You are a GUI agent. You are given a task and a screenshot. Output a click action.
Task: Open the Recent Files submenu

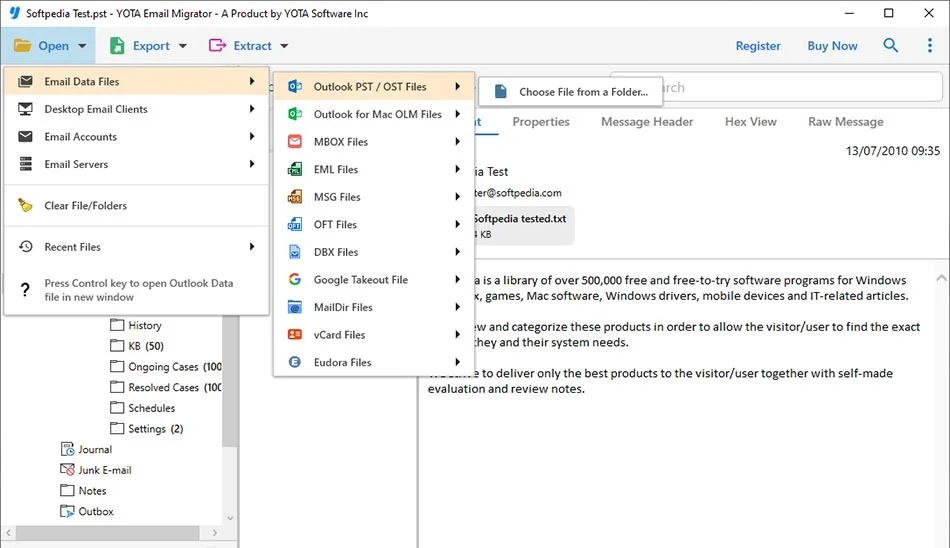coord(136,247)
